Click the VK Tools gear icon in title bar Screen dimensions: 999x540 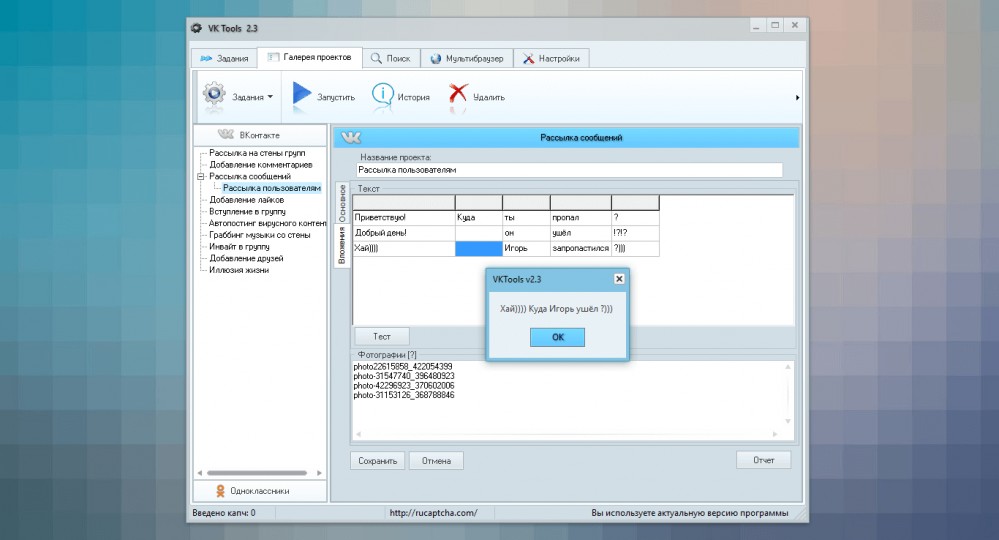click(x=196, y=28)
